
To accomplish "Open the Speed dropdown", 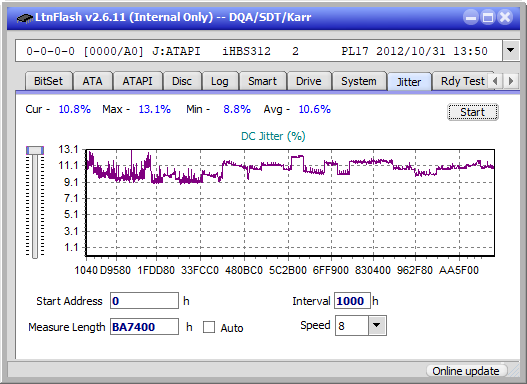I will click(x=377, y=325).
